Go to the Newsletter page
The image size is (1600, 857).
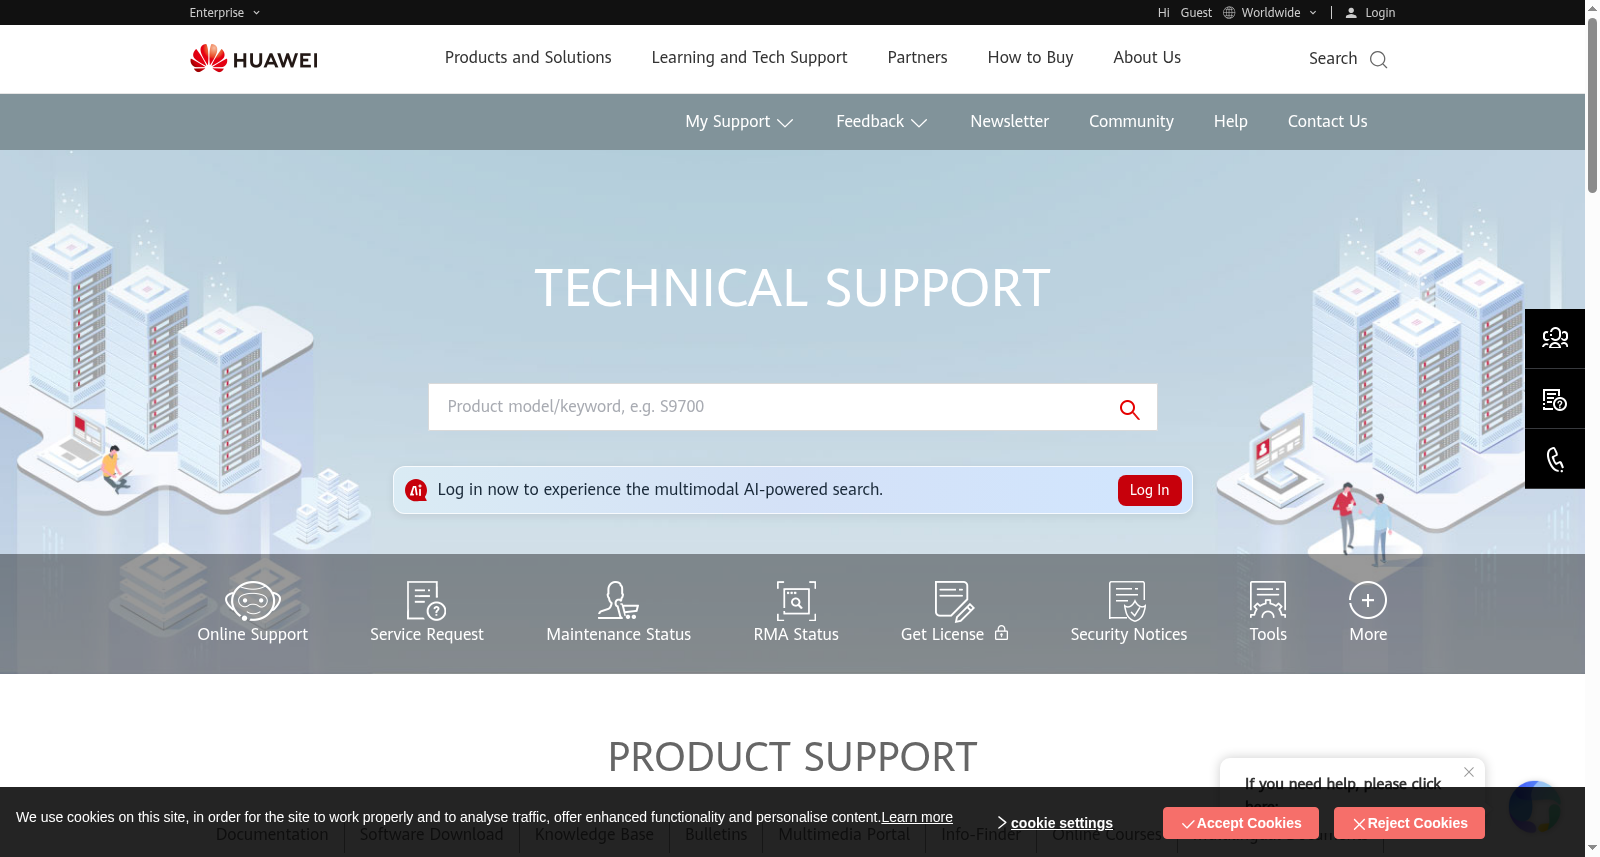click(1009, 122)
